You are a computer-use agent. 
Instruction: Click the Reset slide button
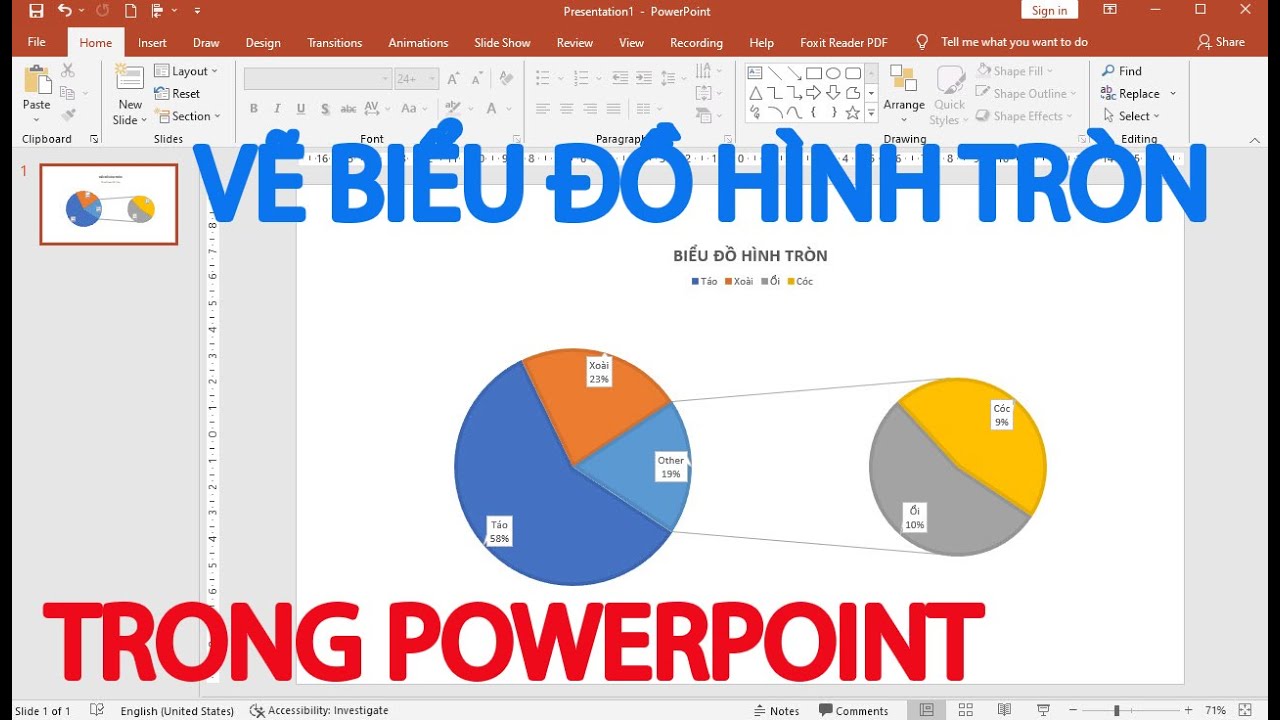click(x=177, y=93)
